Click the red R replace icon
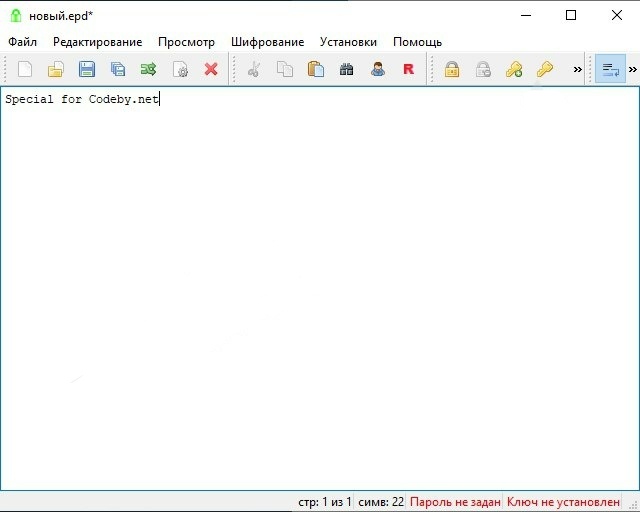The height and width of the screenshot is (512, 640). 409,69
